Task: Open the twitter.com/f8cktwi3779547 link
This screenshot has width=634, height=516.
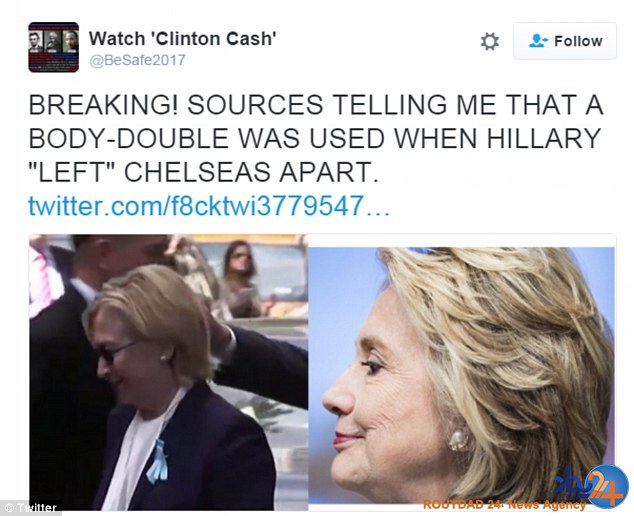Action: [x=196, y=205]
